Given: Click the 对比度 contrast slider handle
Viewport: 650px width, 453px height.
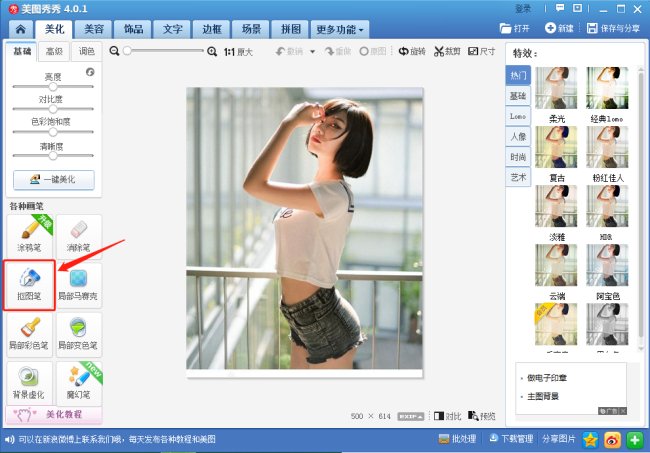Looking at the screenshot, I should click(53, 109).
